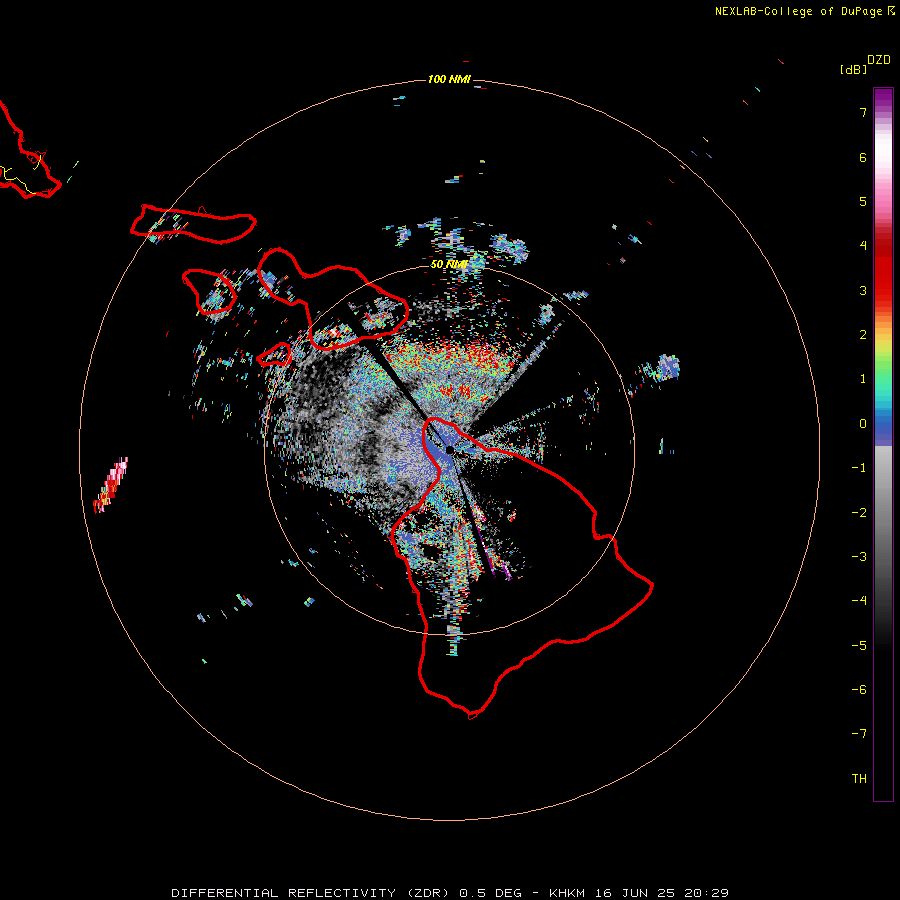Click the DZD colorbar title
The image size is (900, 900).
point(879,60)
